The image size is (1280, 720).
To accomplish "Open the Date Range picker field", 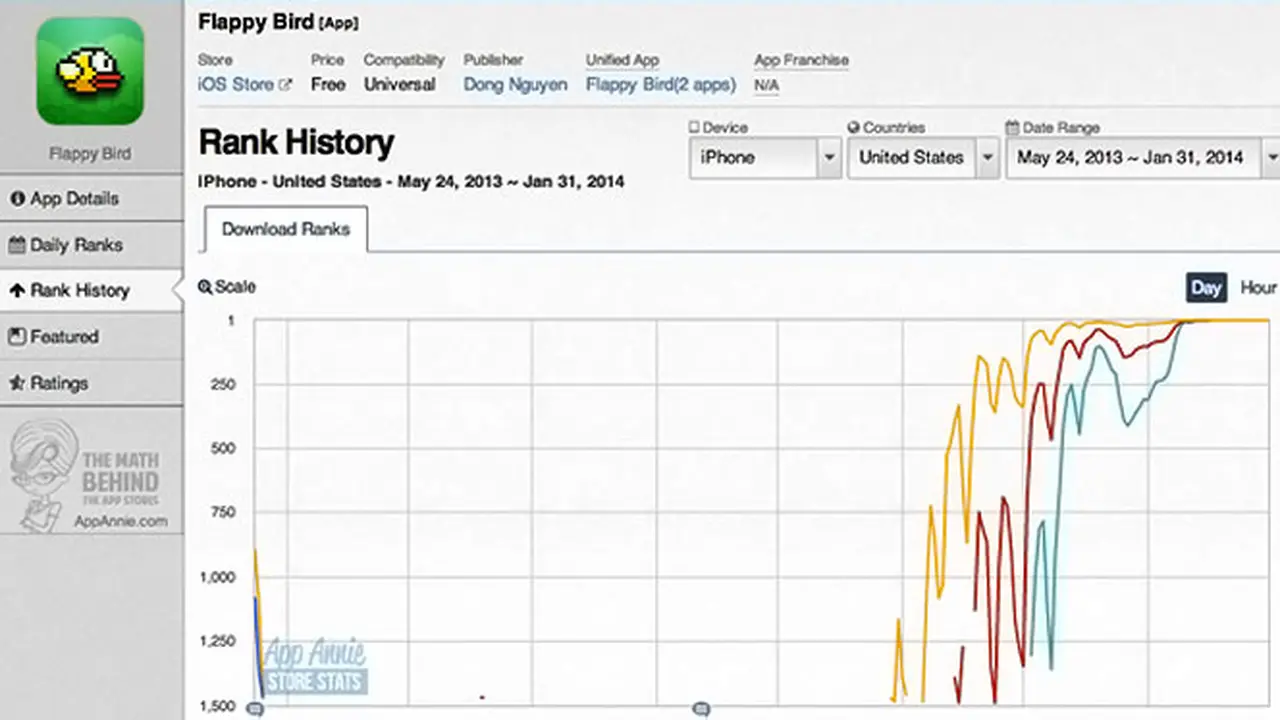I will [x=1143, y=158].
